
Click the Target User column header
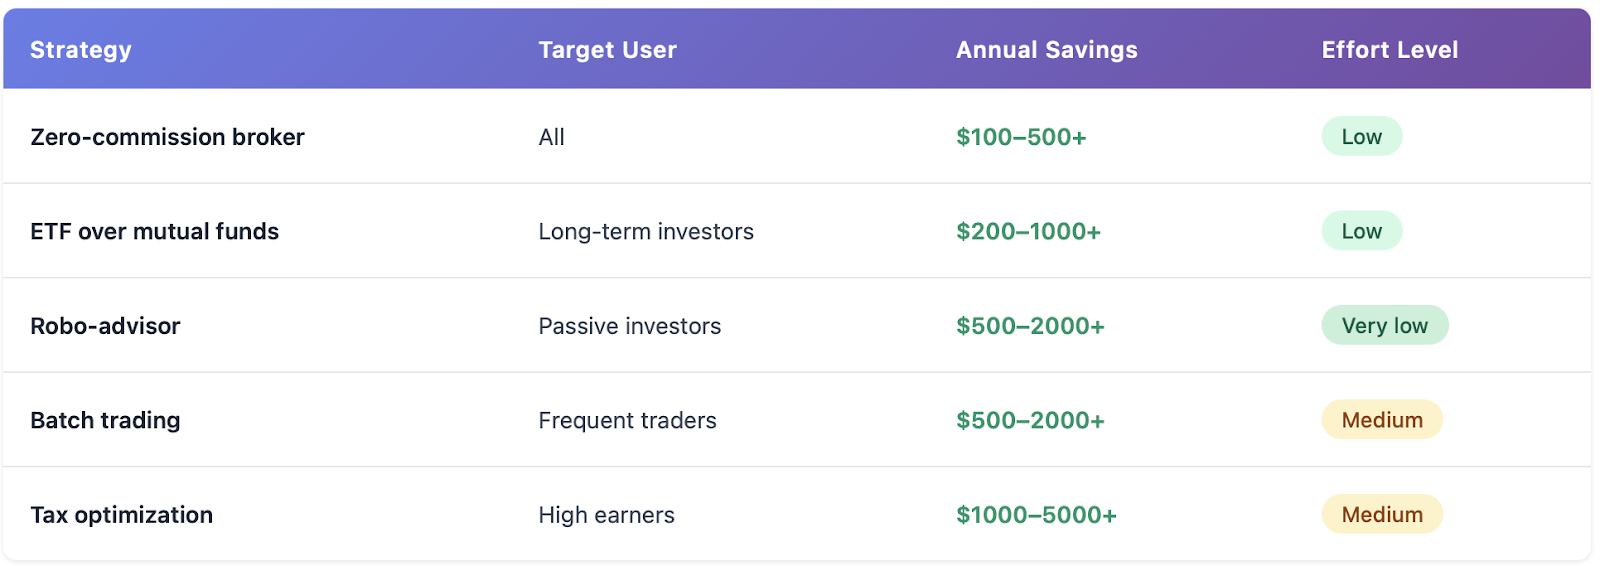[607, 50]
